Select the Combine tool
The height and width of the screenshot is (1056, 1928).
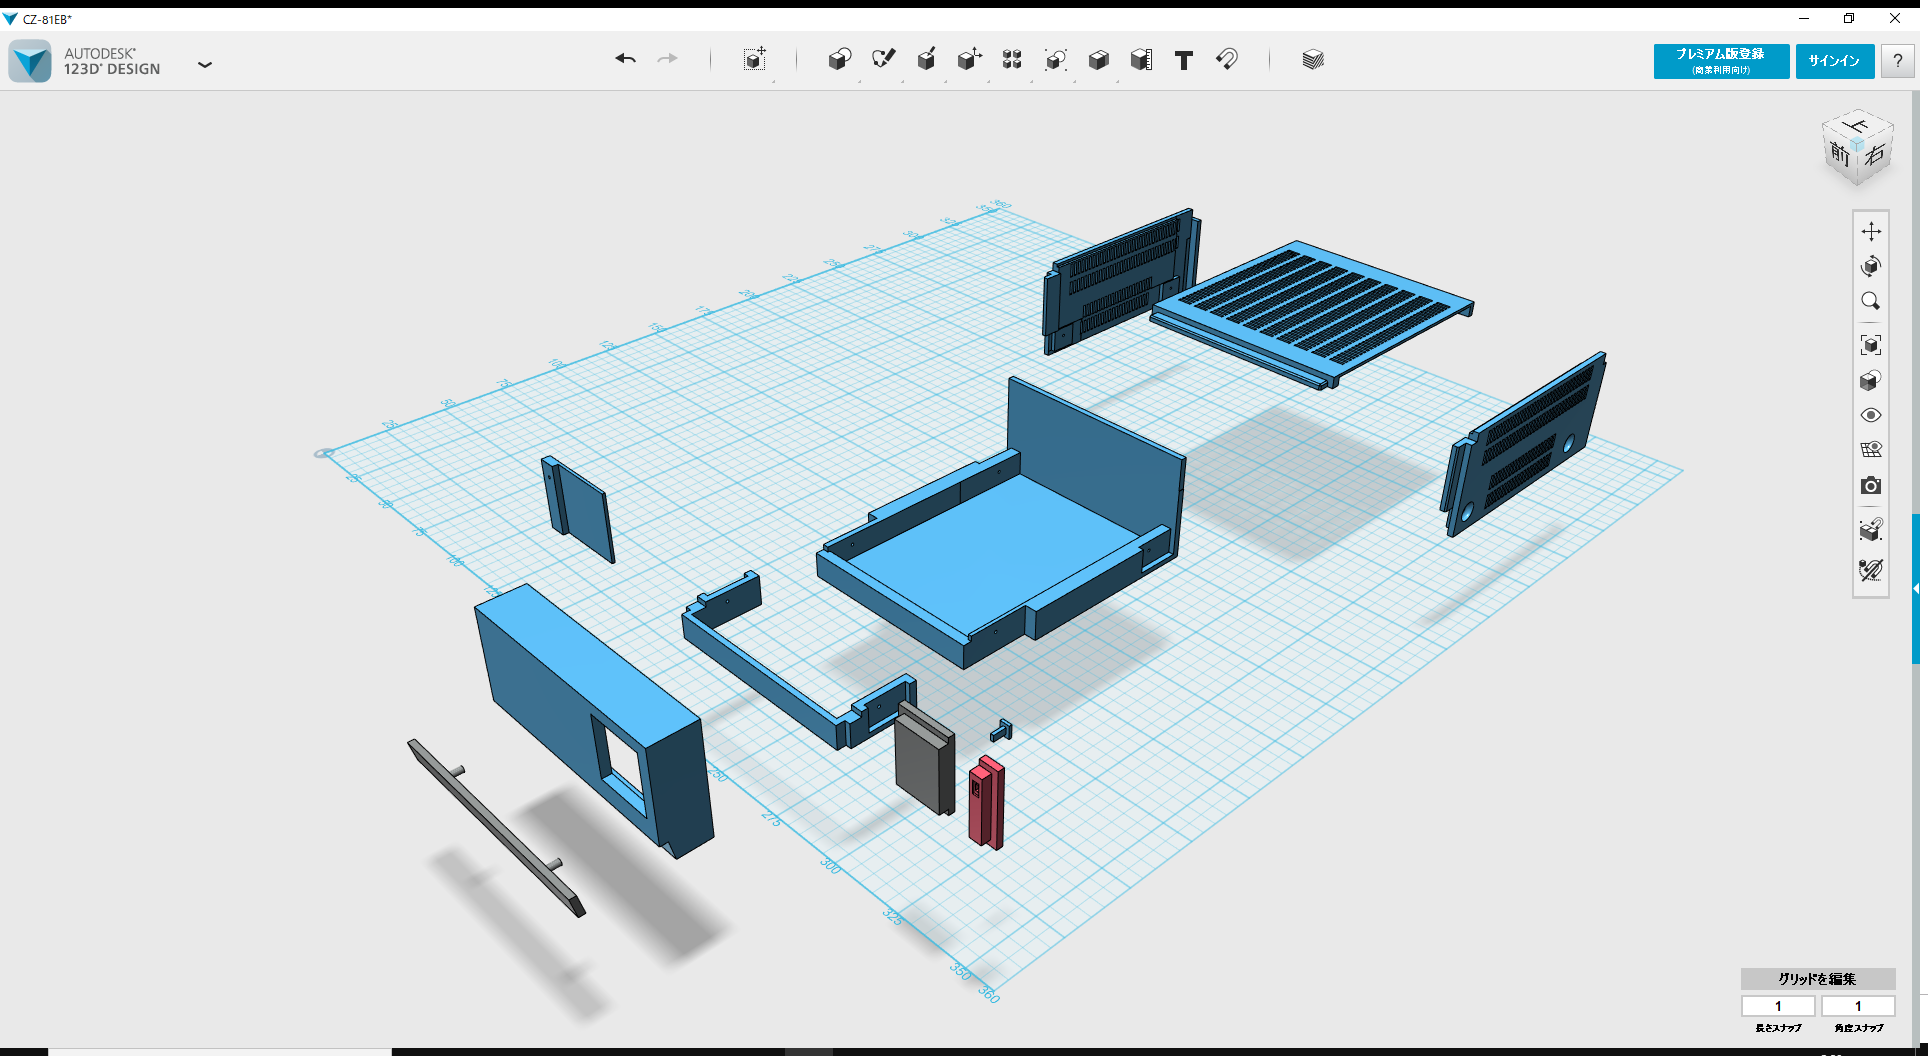1098,60
